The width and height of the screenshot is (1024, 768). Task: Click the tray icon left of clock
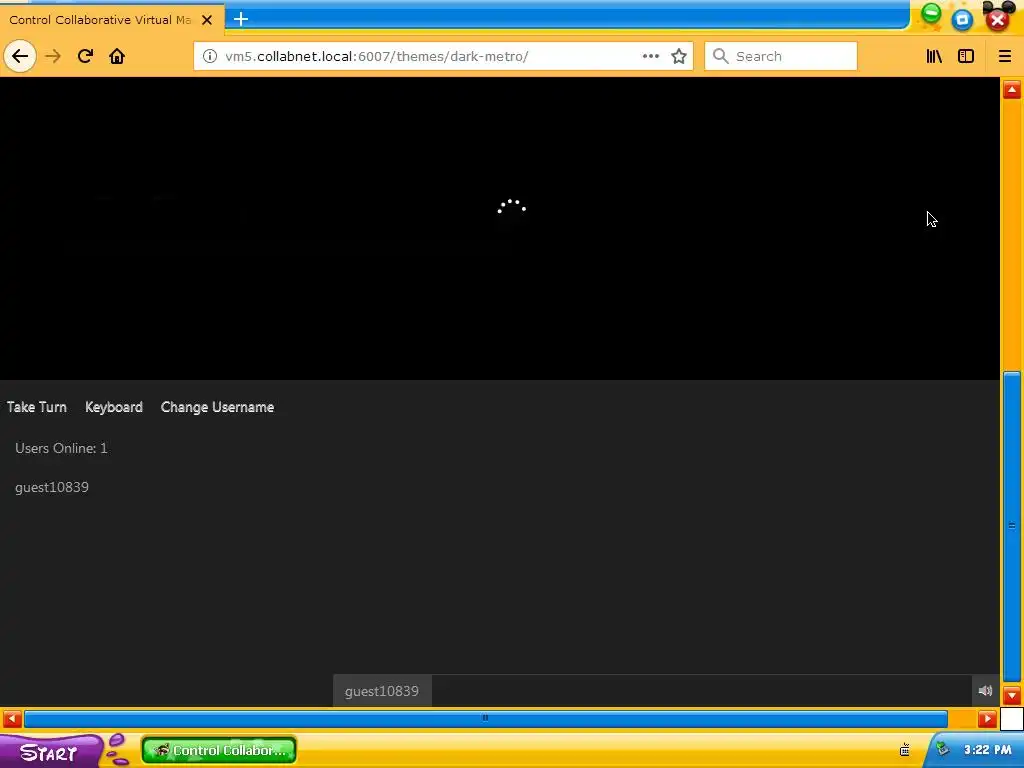tap(904, 750)
